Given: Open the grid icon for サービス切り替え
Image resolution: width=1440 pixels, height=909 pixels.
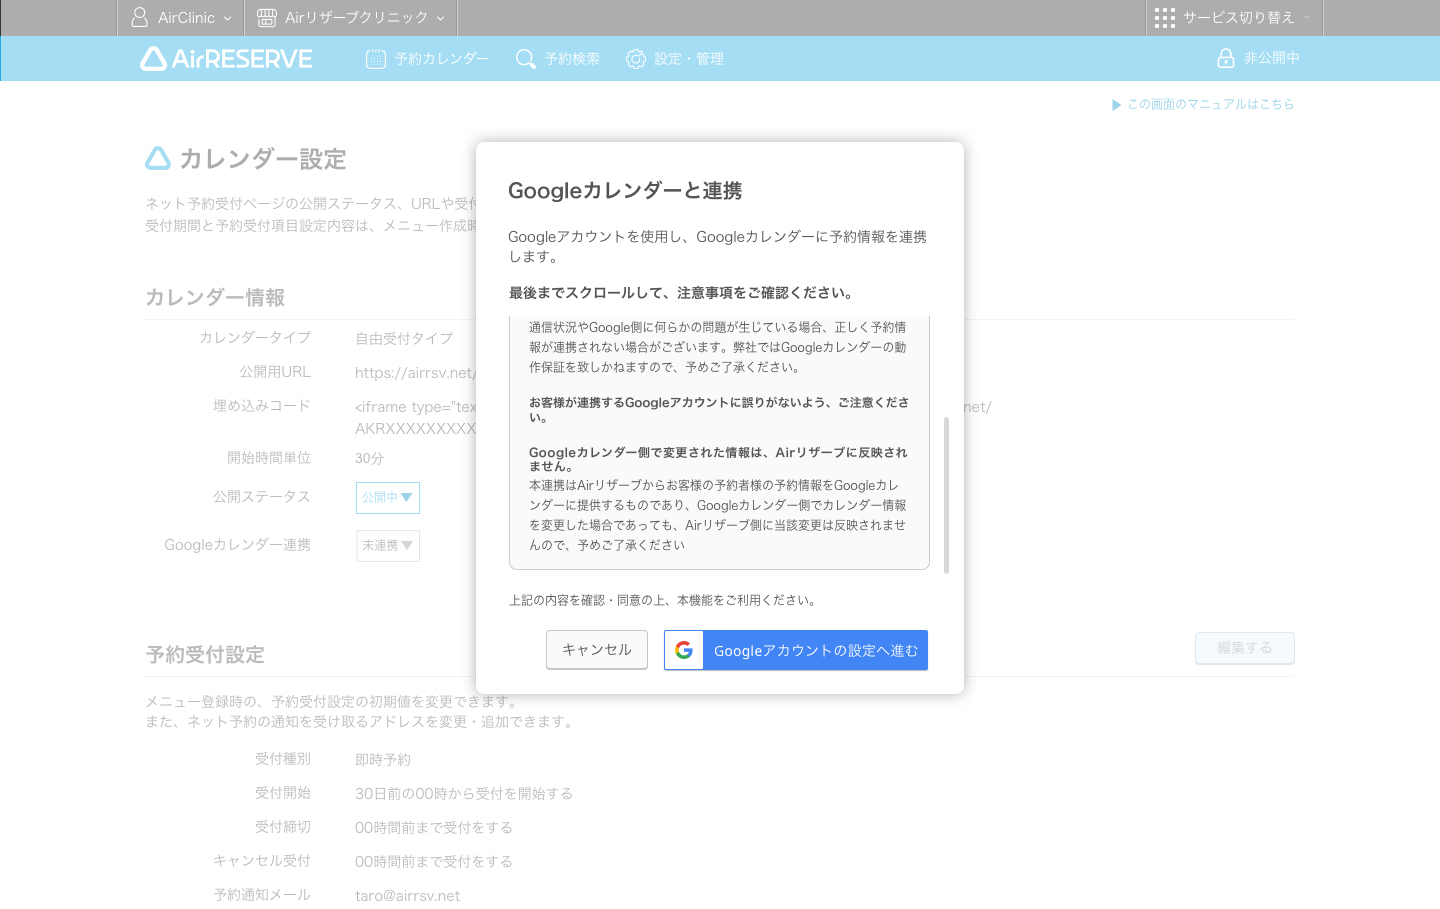Looking at the screenshot, I should coord(1164,17).
